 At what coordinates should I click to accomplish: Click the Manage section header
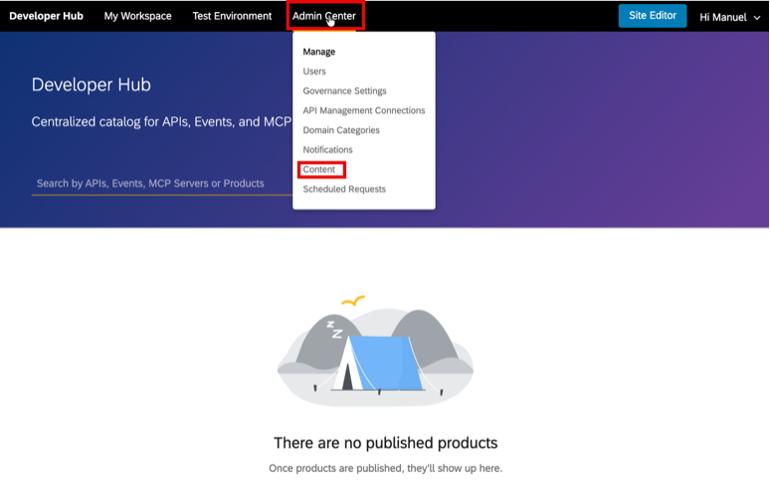319,52
